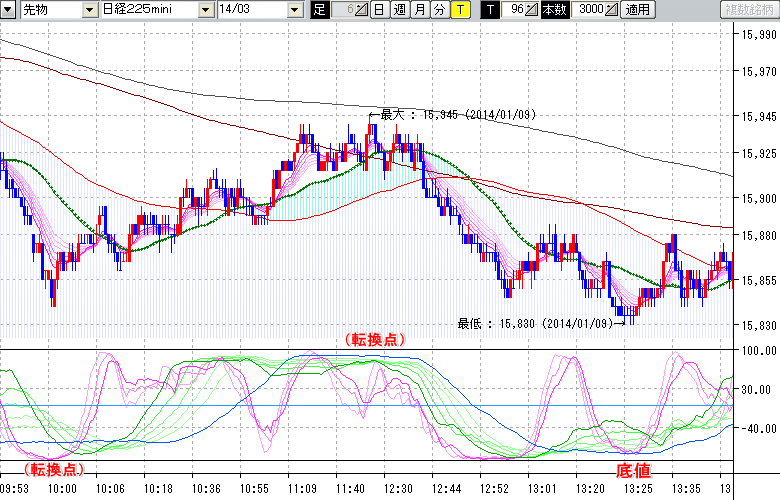
Task: Open the 先物 product type dropdown
Action: coord(90,10)
